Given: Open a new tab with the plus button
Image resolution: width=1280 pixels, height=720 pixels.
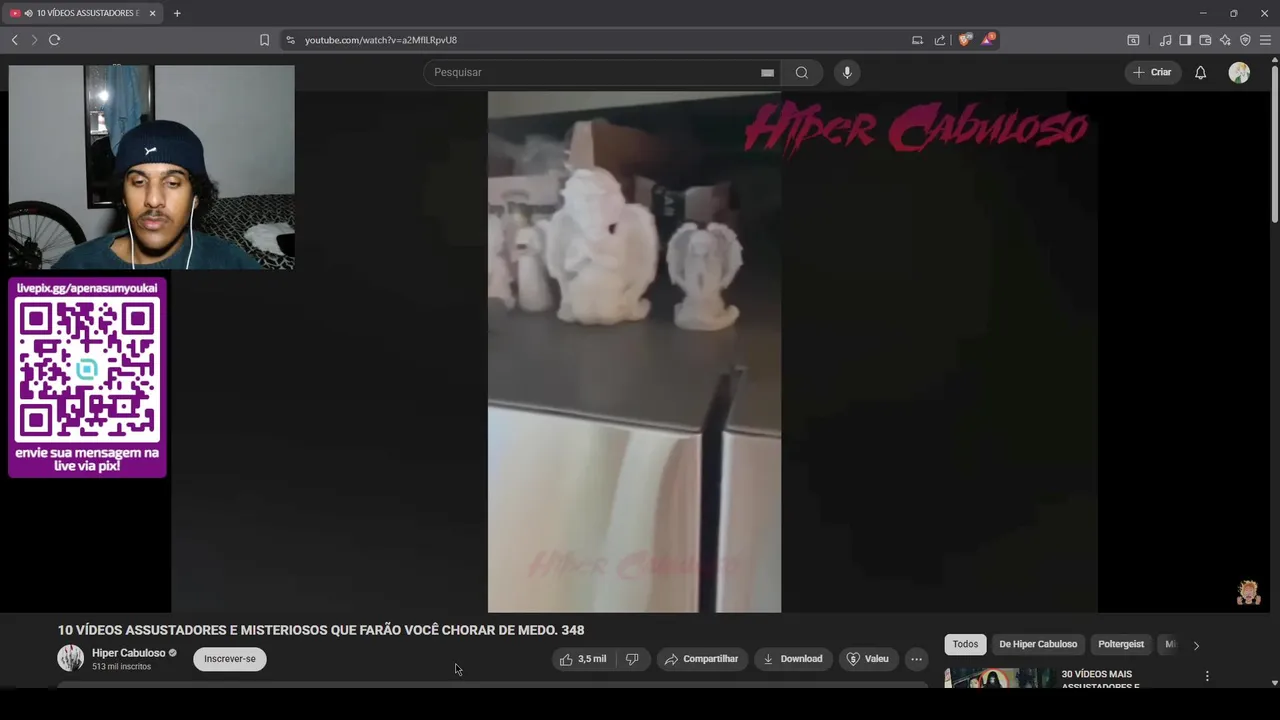Looking at the screenshot, I should click(x=177, y=13).
